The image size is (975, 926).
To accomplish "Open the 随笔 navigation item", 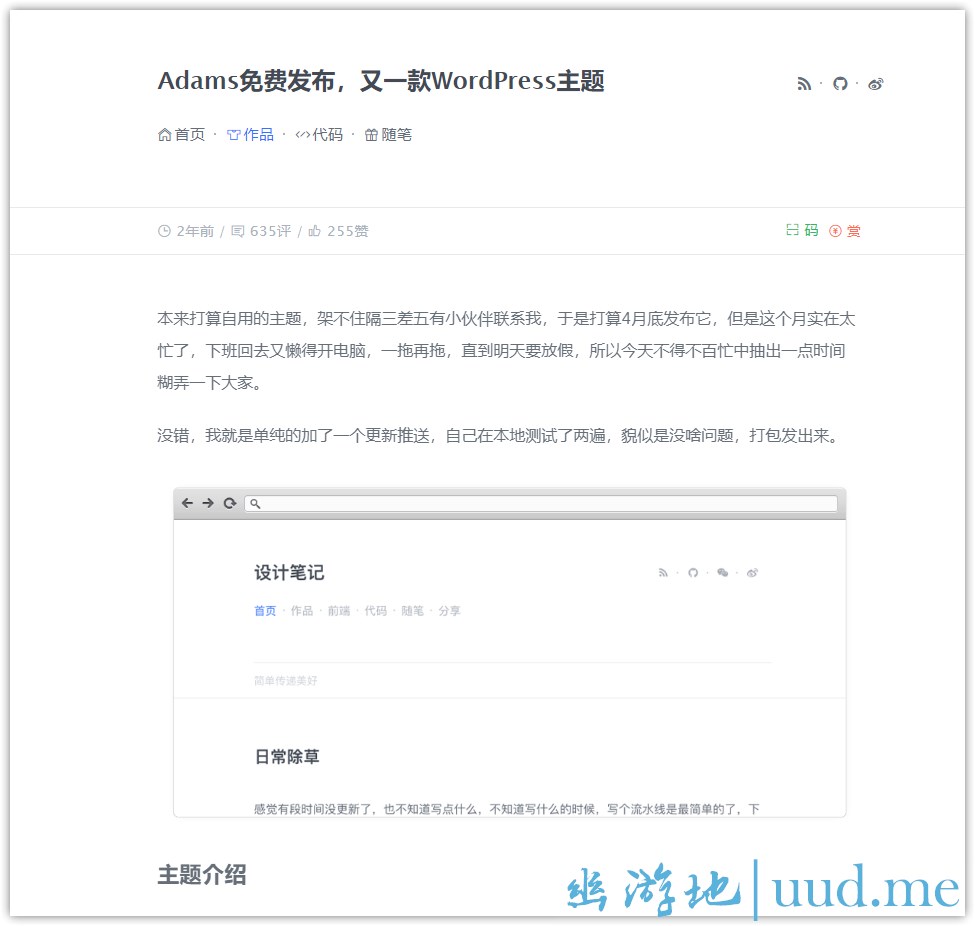I will click(x=388, y=135).
